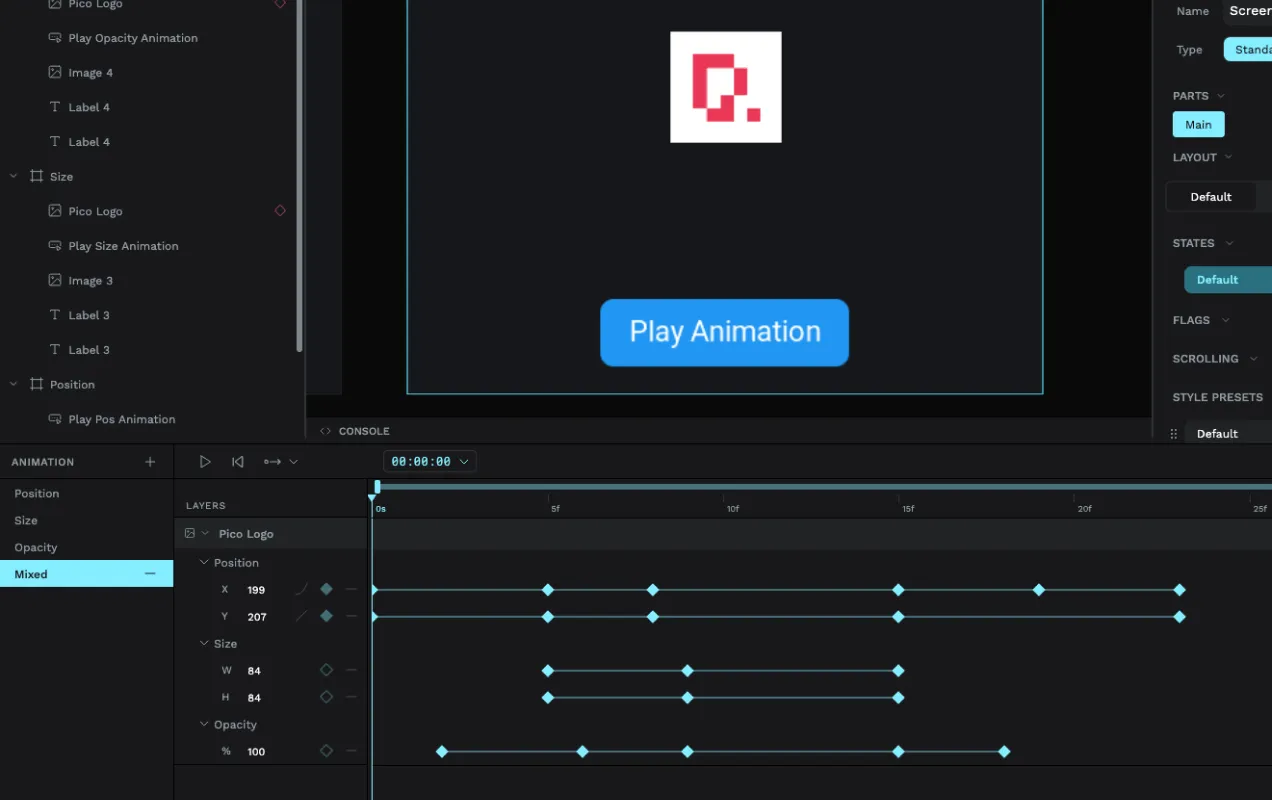Viewport: 1272px width, 800px height.
Task: Select the Opacity animation
Action: 36,548
